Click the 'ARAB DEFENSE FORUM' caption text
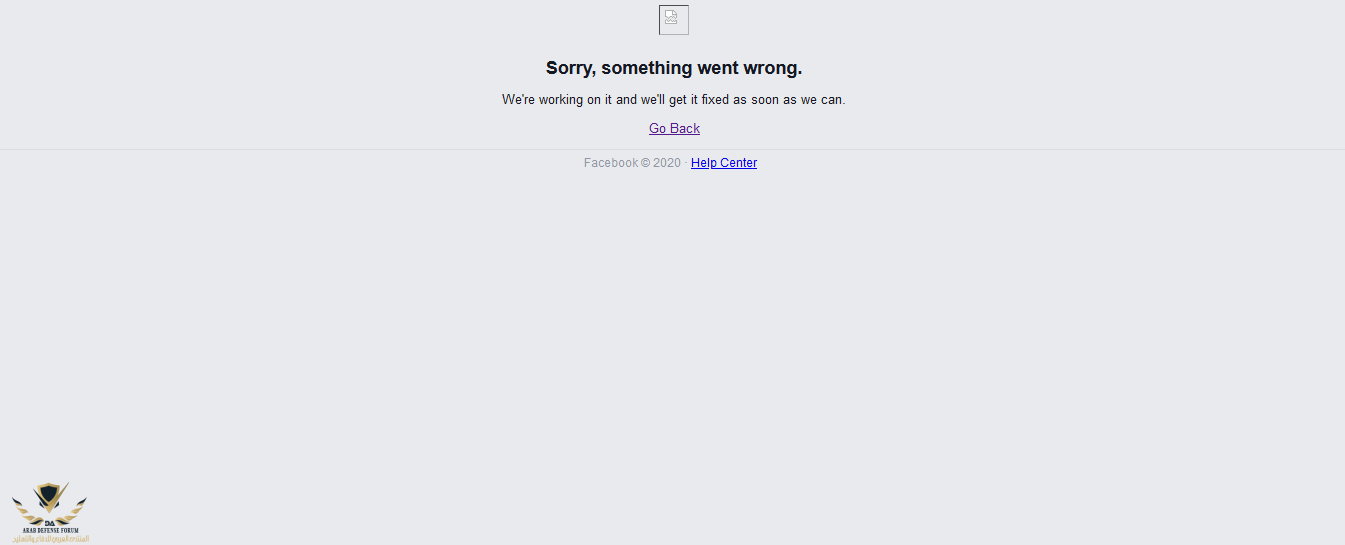 click(x=50, y=530)
